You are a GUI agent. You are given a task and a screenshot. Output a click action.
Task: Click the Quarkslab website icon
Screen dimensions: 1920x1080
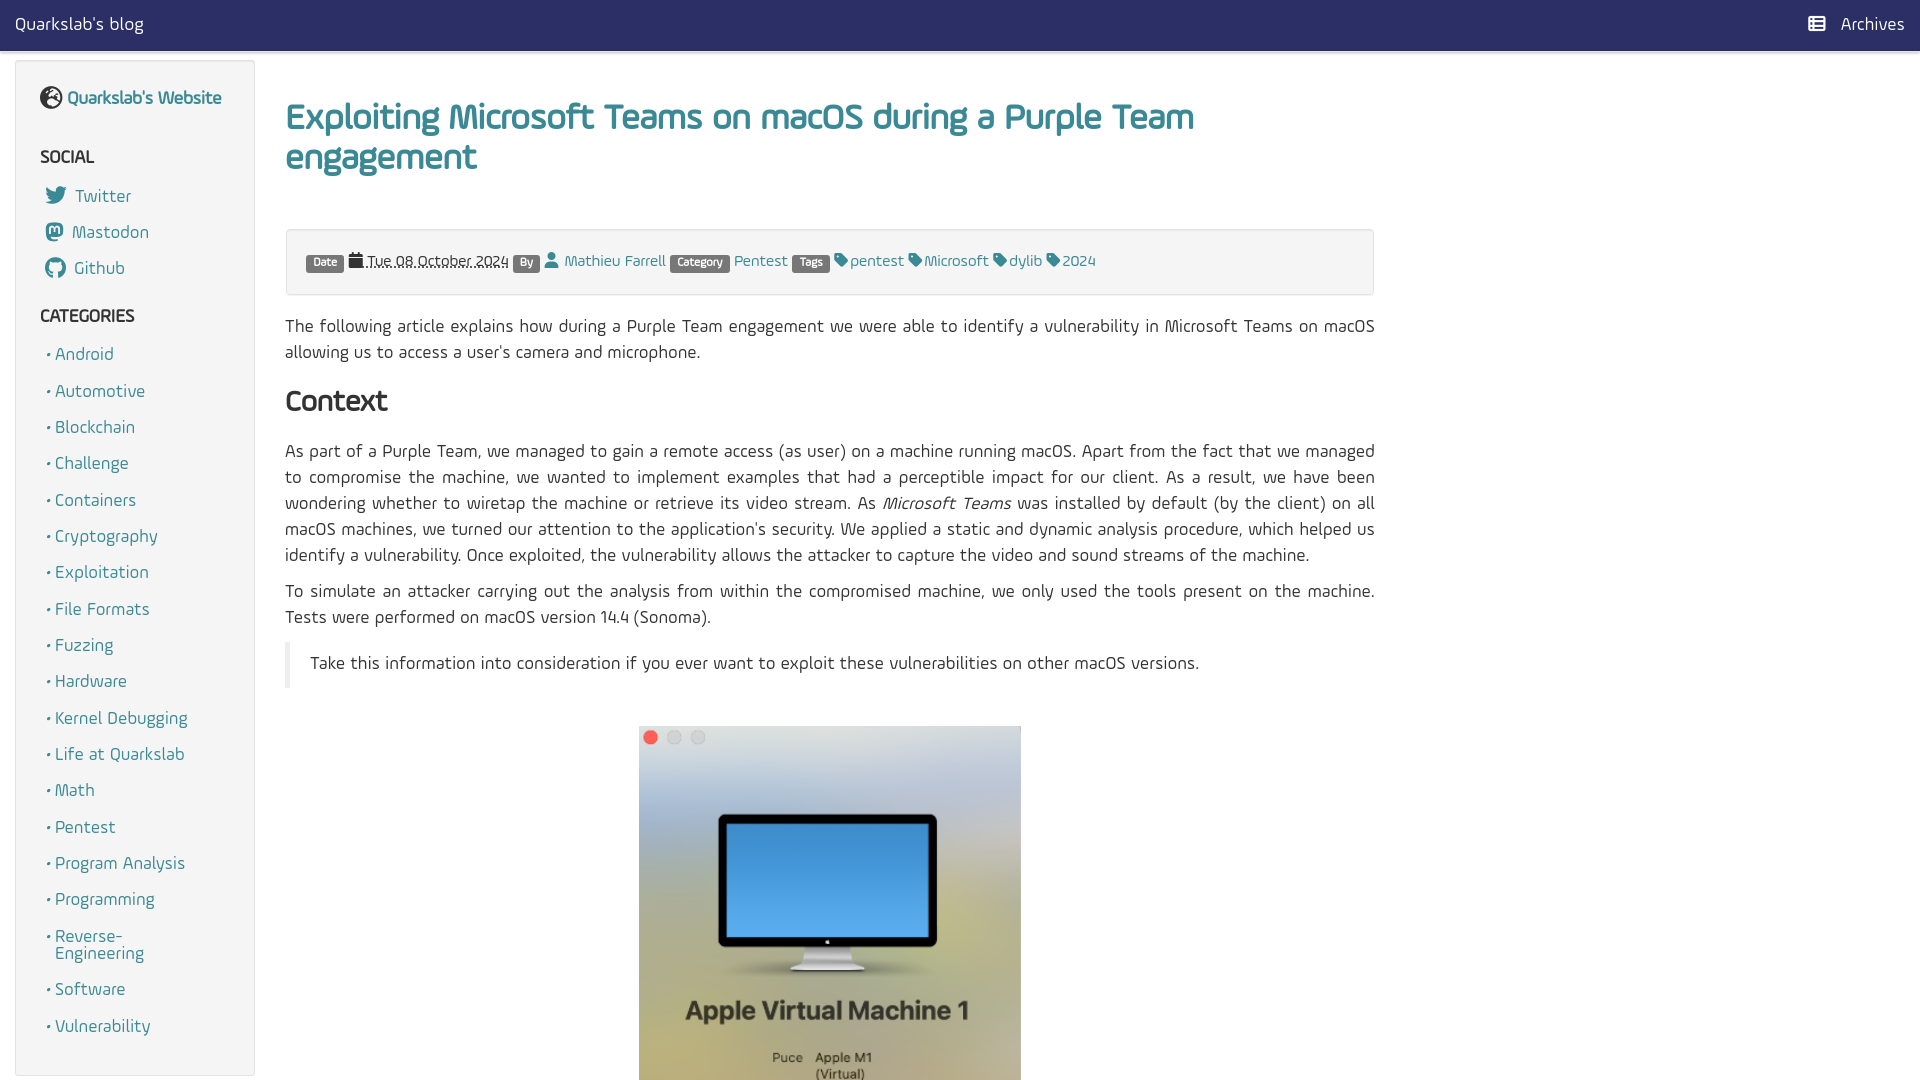coord(51,98)
